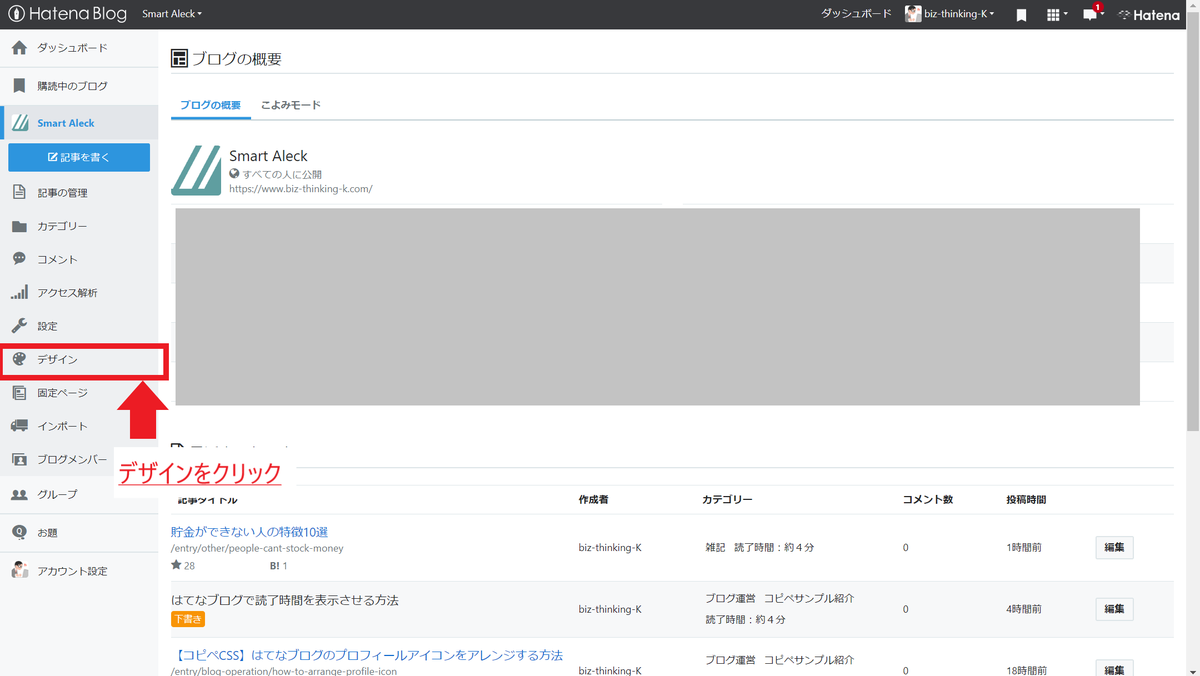The width and height of the screenshot is (1200, 676).
Task: Open お題 in sidebar
Action: (79, 533)
